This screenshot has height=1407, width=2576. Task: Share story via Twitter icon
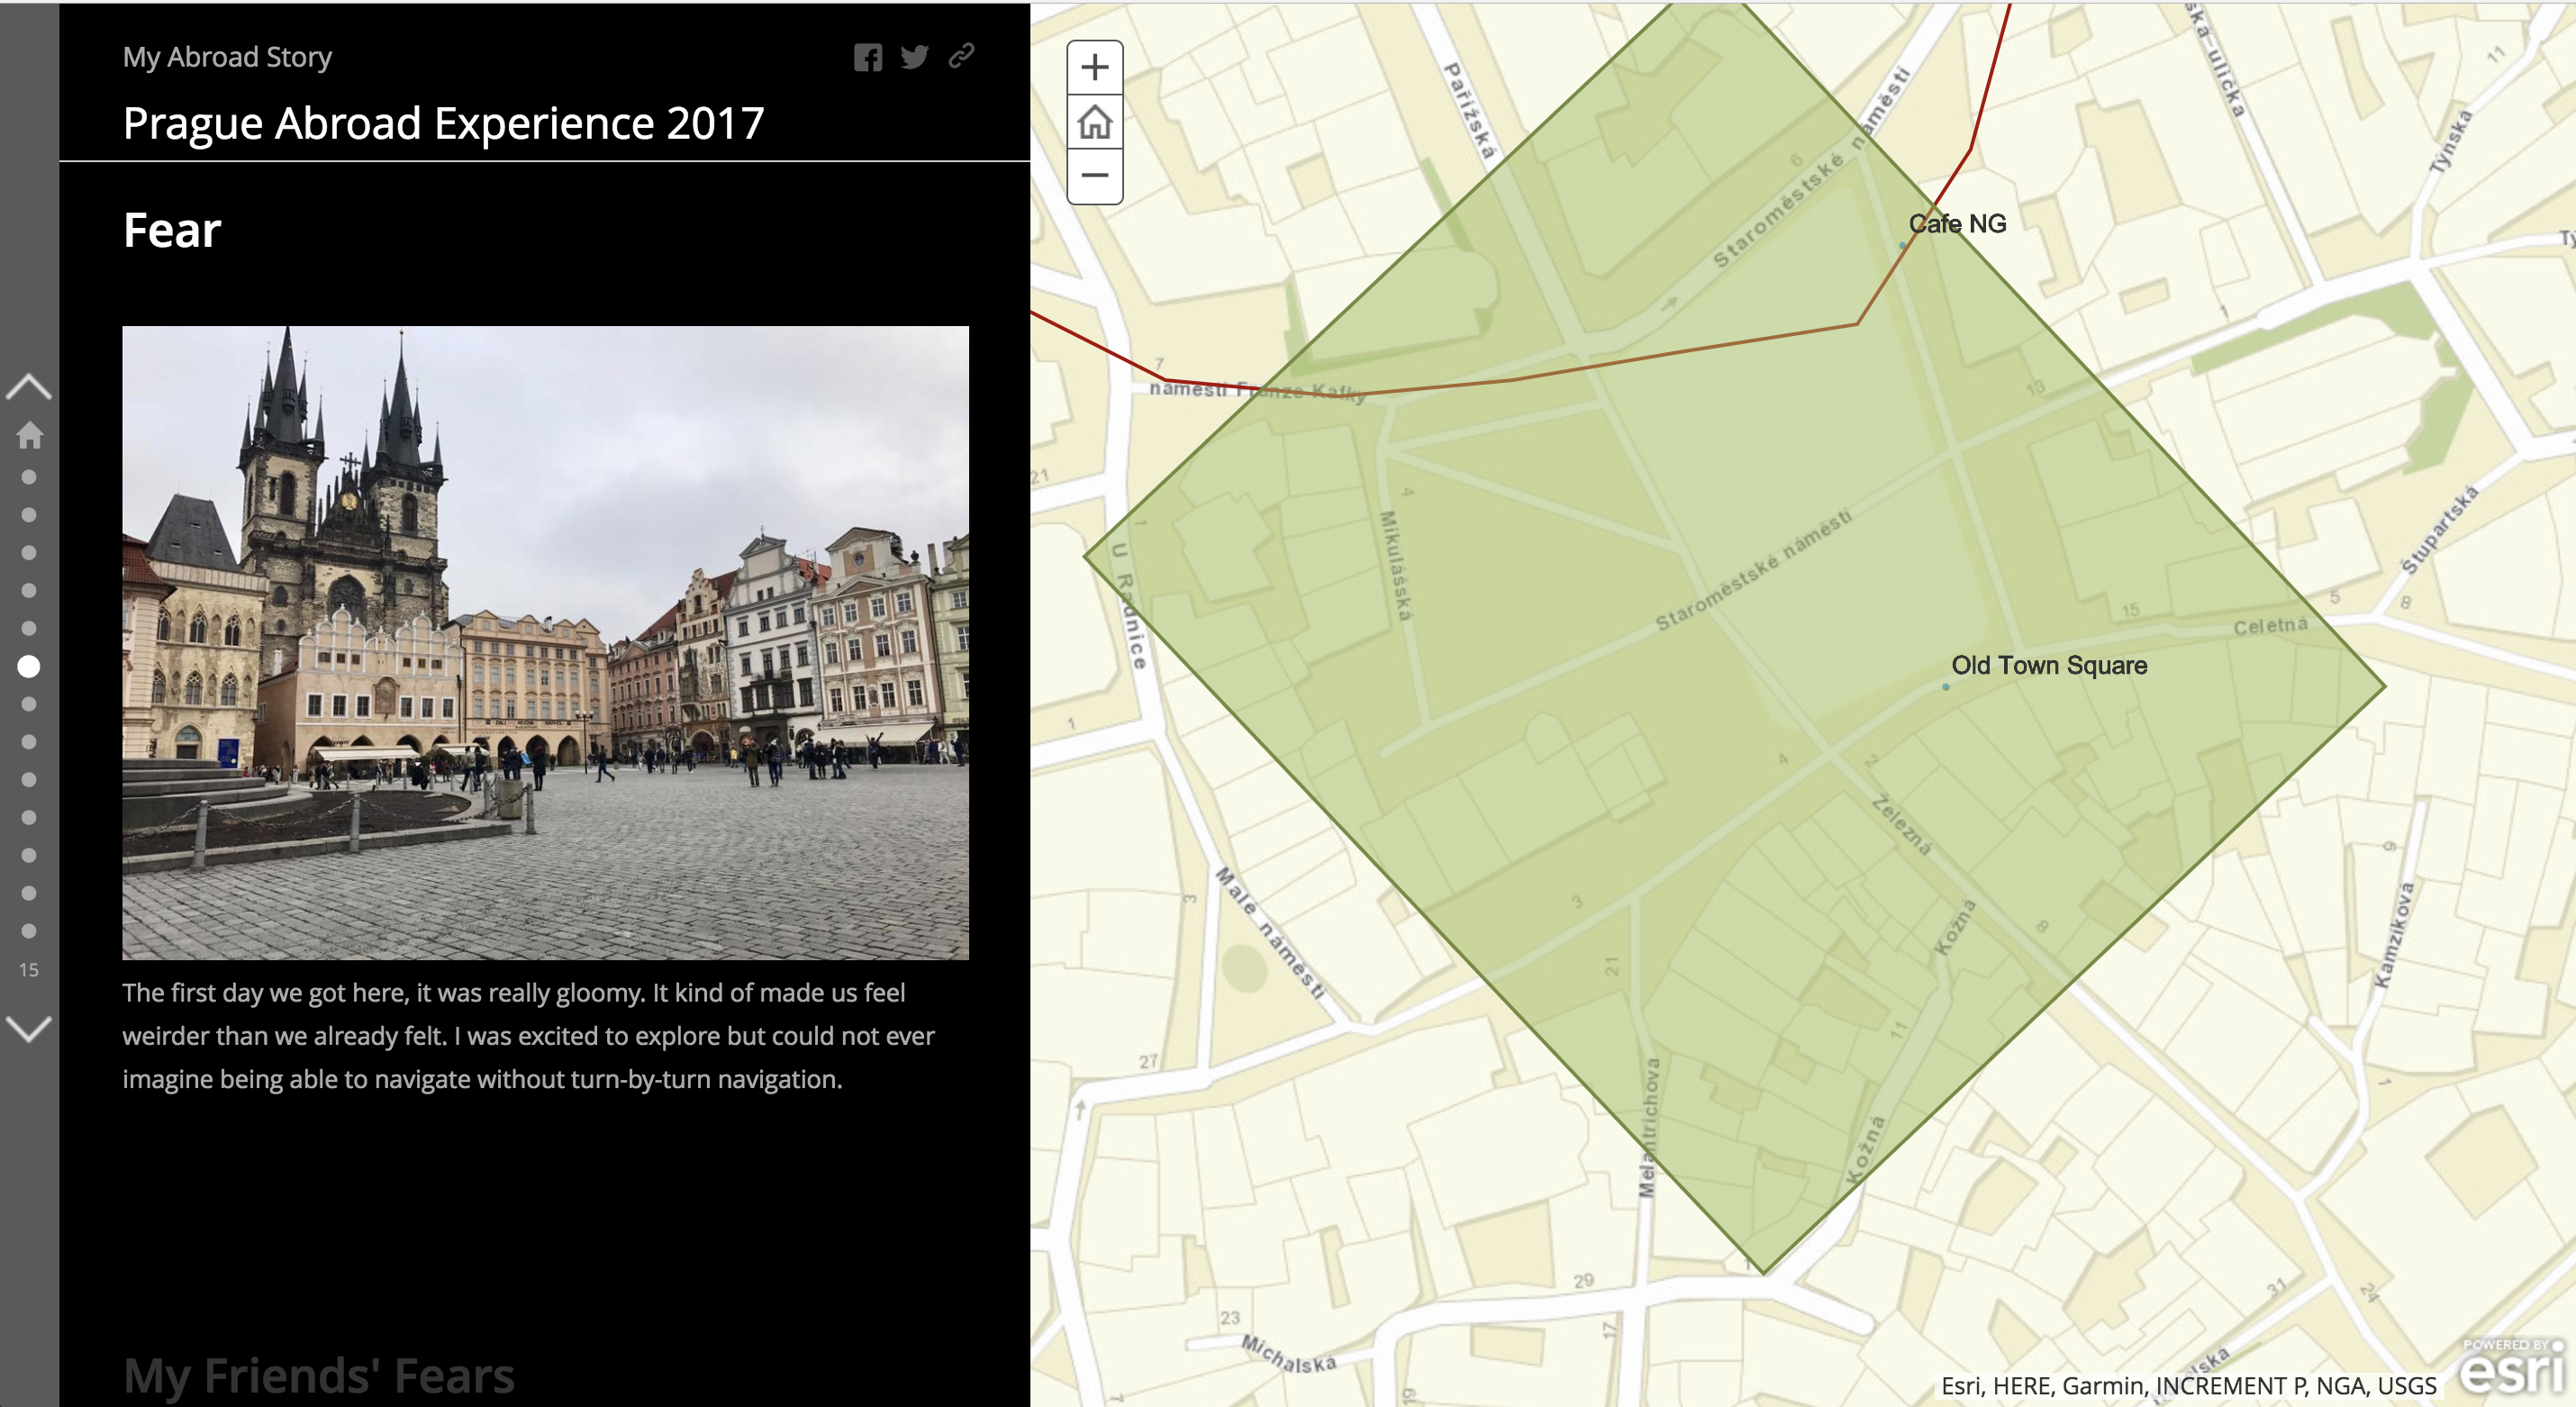pos(914,57)
